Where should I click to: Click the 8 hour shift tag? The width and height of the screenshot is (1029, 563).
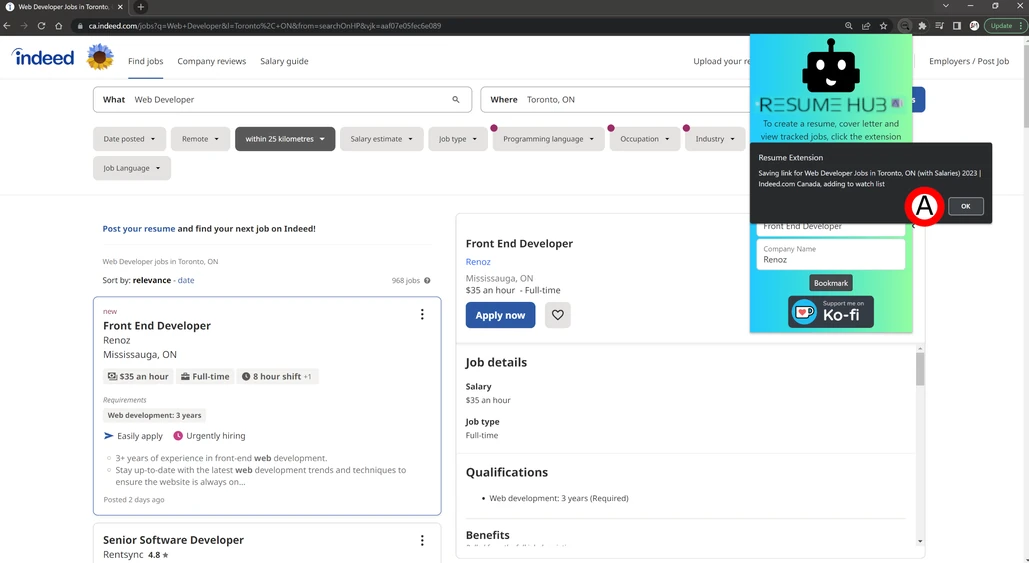pyautogui.click(x=278, y=377)
